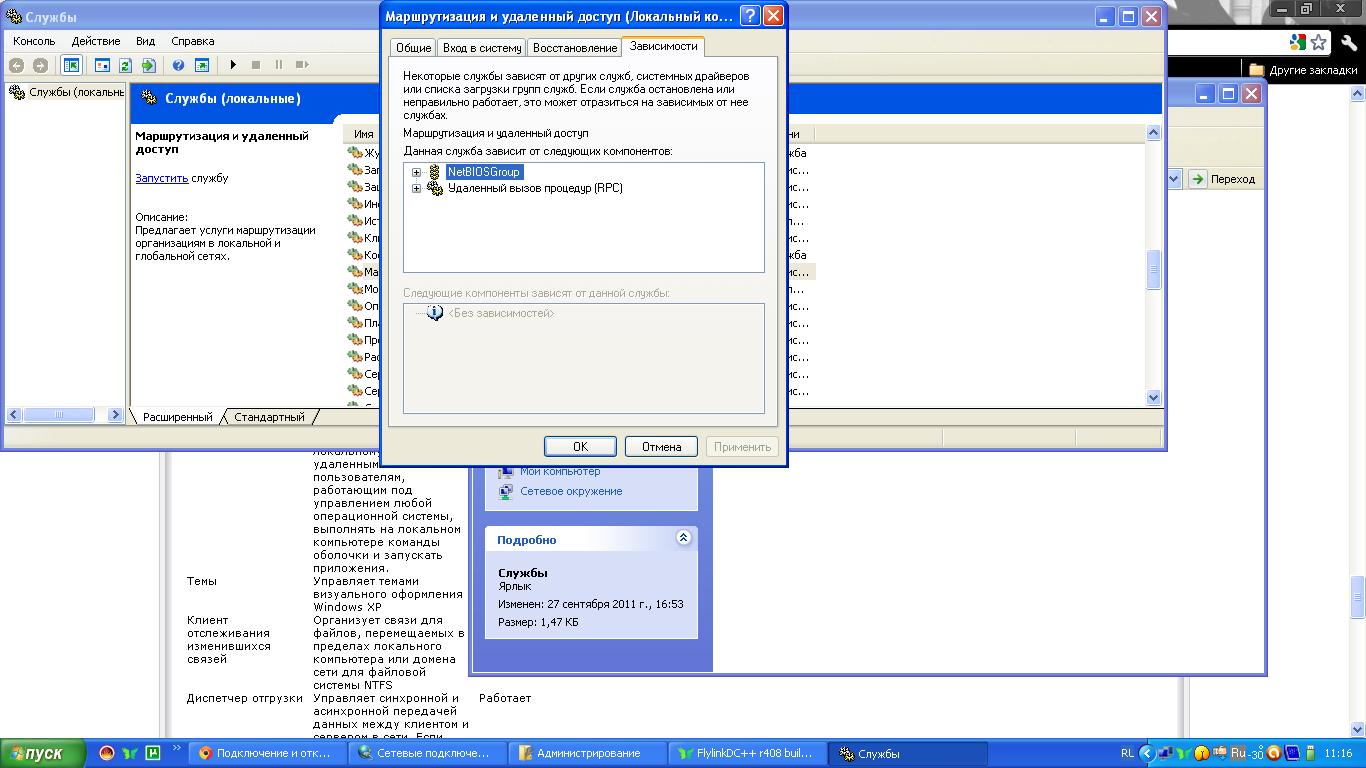Image resolution: width=1366 pixels, height=768 pixels.
Task: Click the Применить button
Action: point(742,447)
